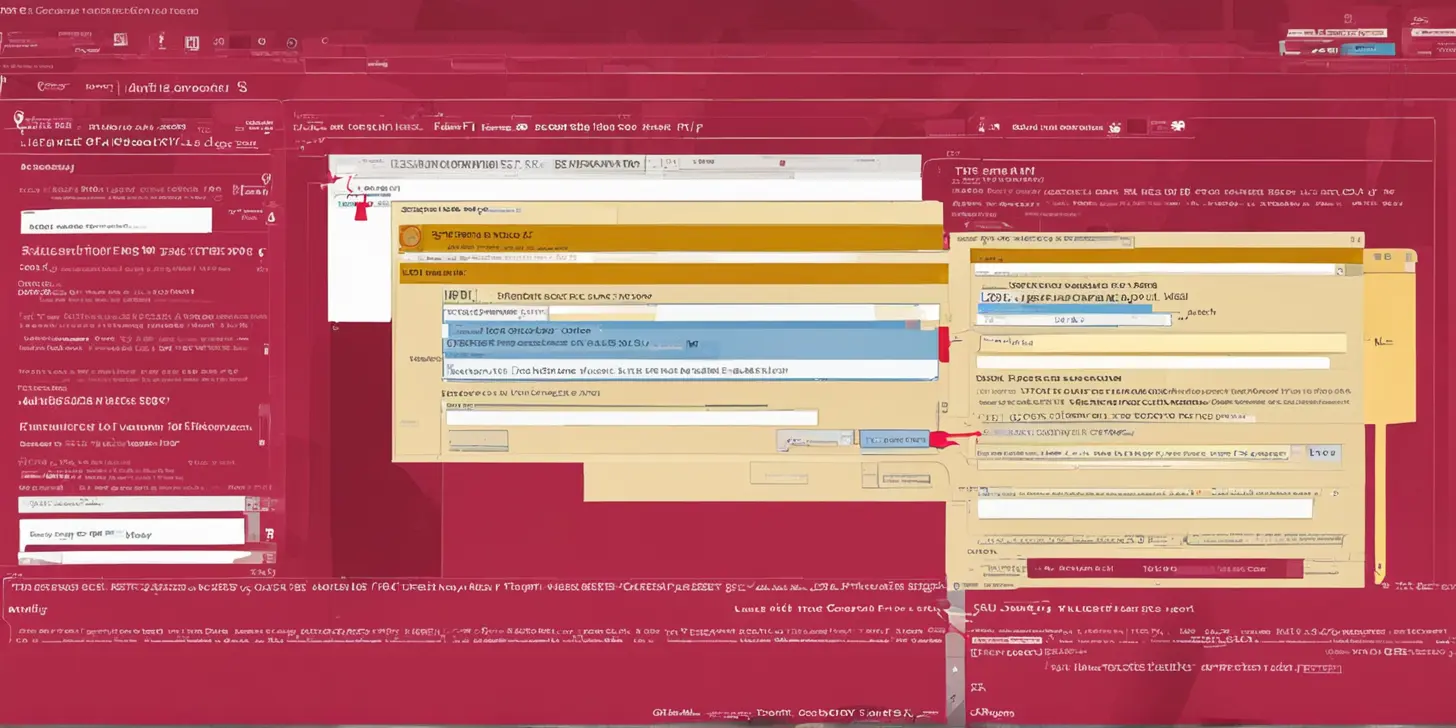Focus the white input field near the left panel's top

pos(116,221)
